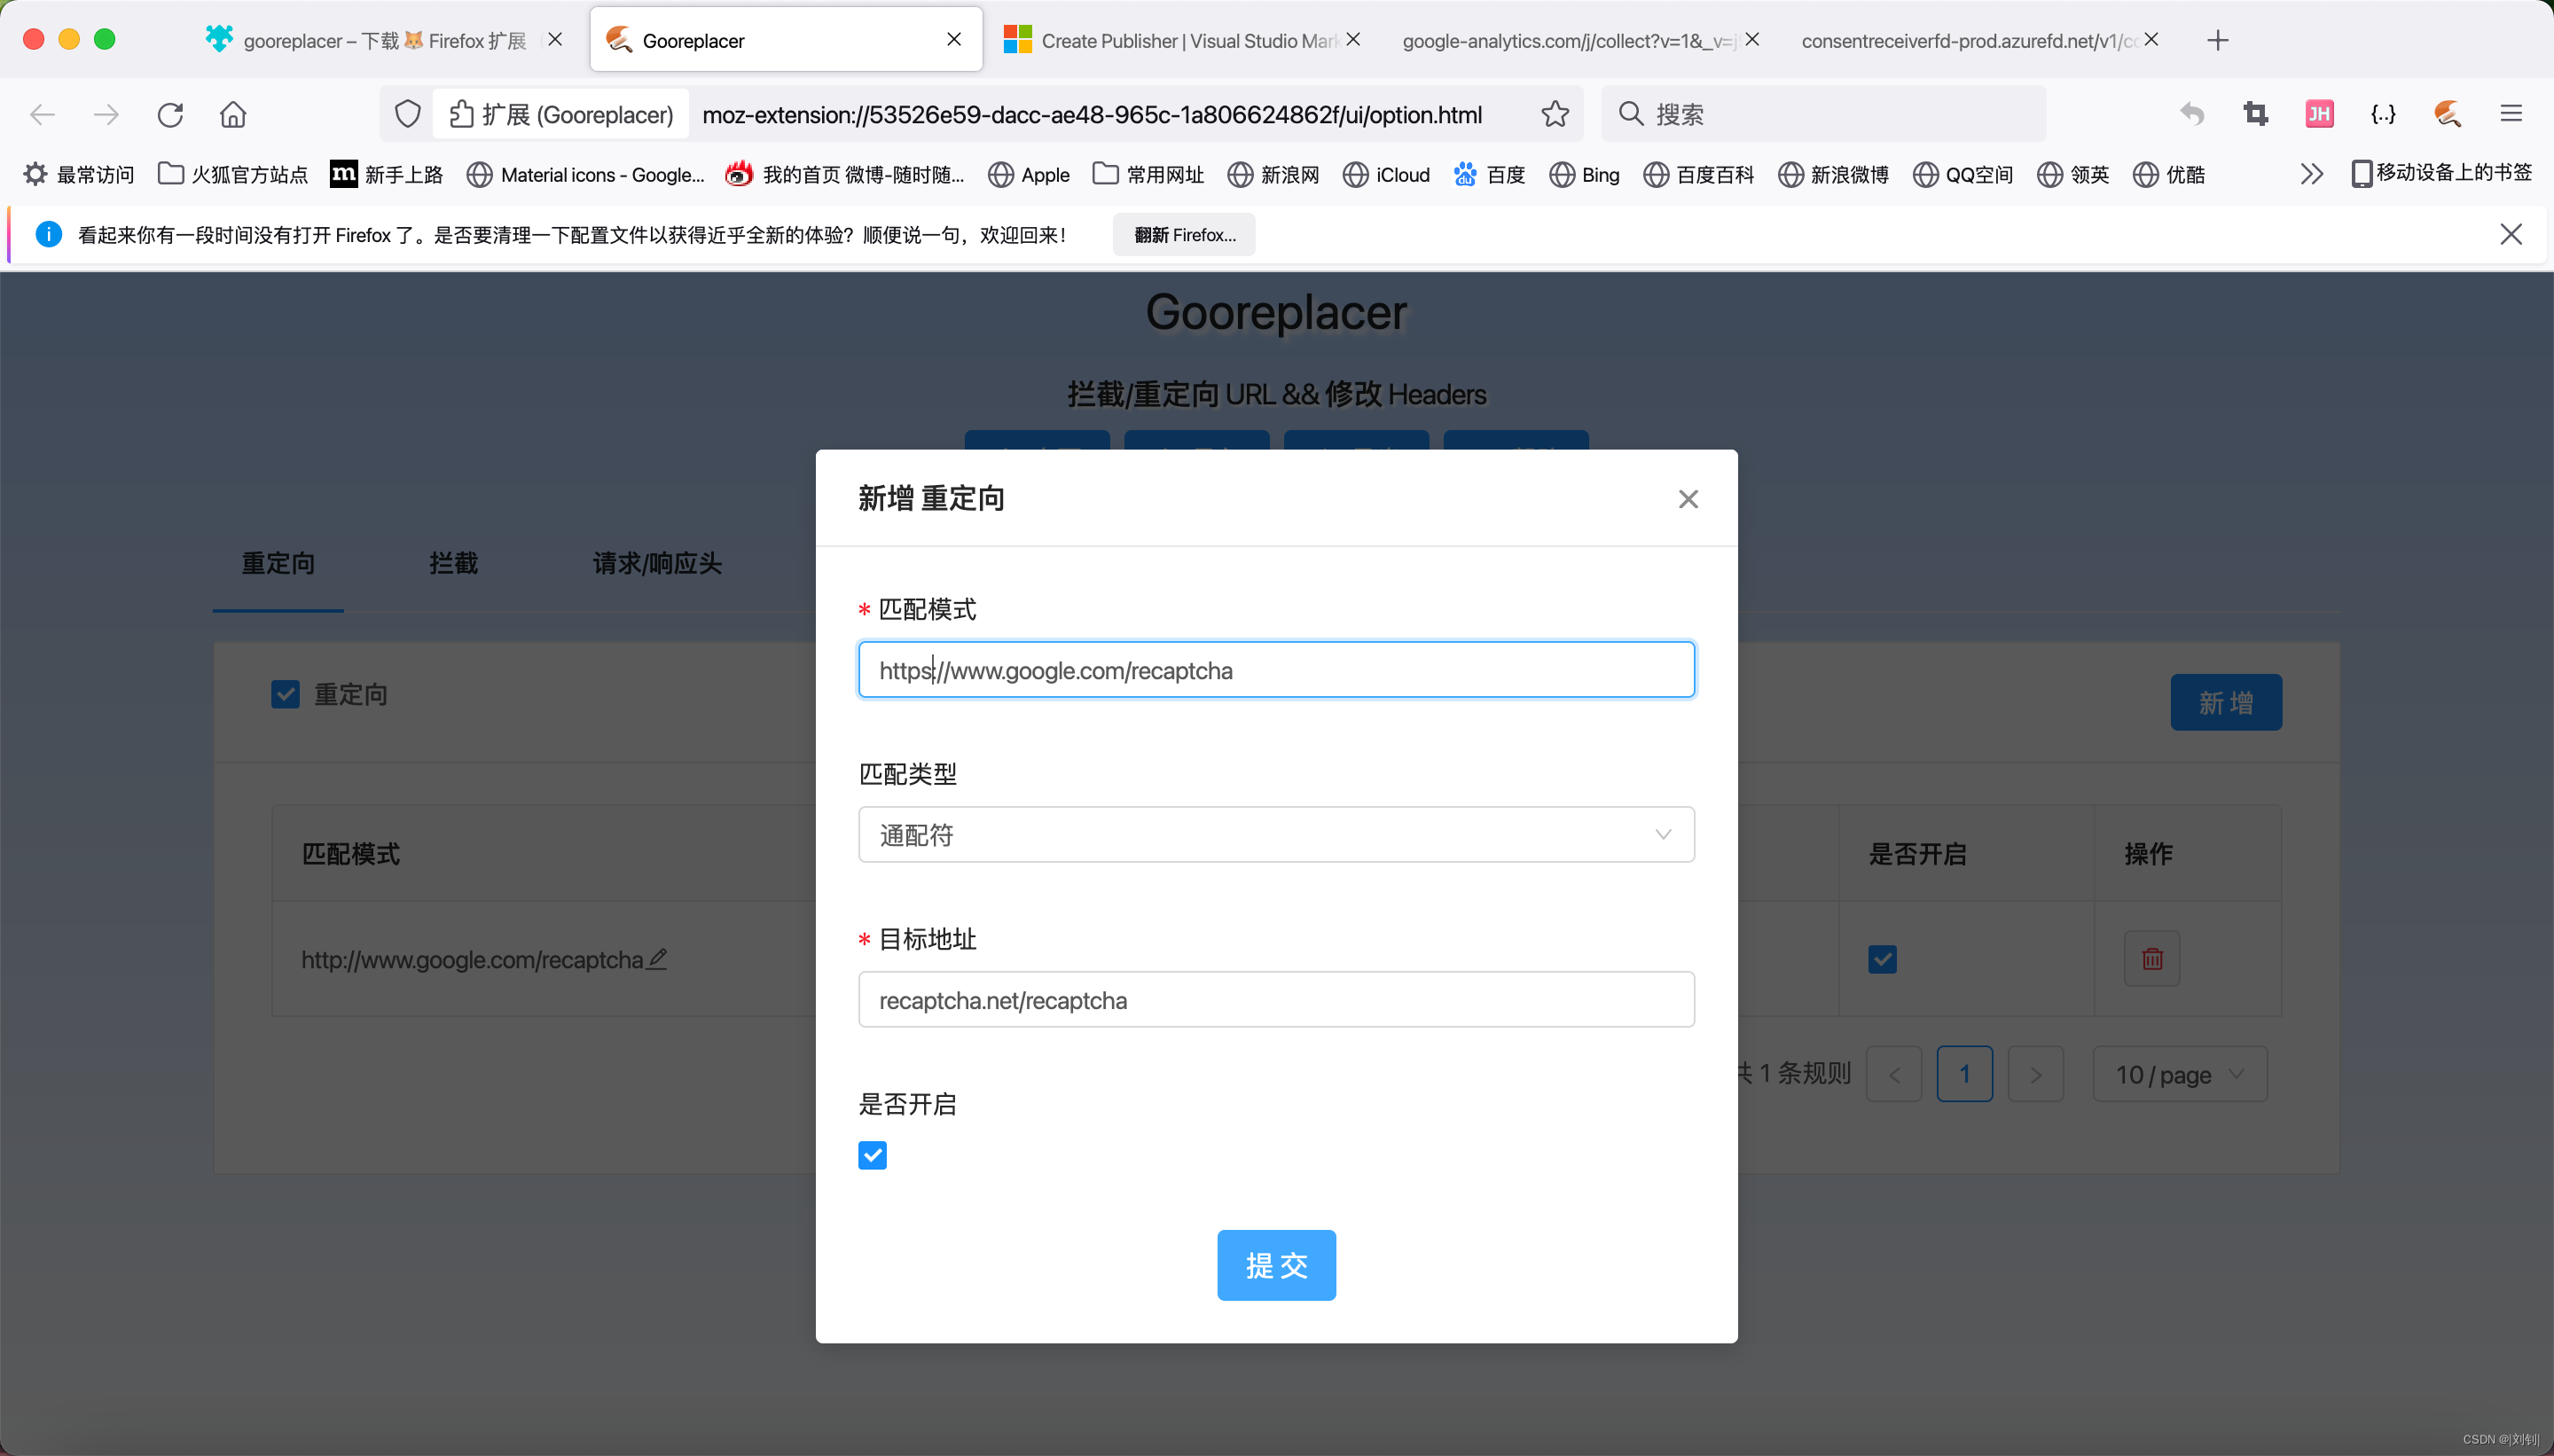The width and height of the screenshot is (2554, 1456).
Task: Switch to the 拦截 tab
Action: click(x=453, y=563)
